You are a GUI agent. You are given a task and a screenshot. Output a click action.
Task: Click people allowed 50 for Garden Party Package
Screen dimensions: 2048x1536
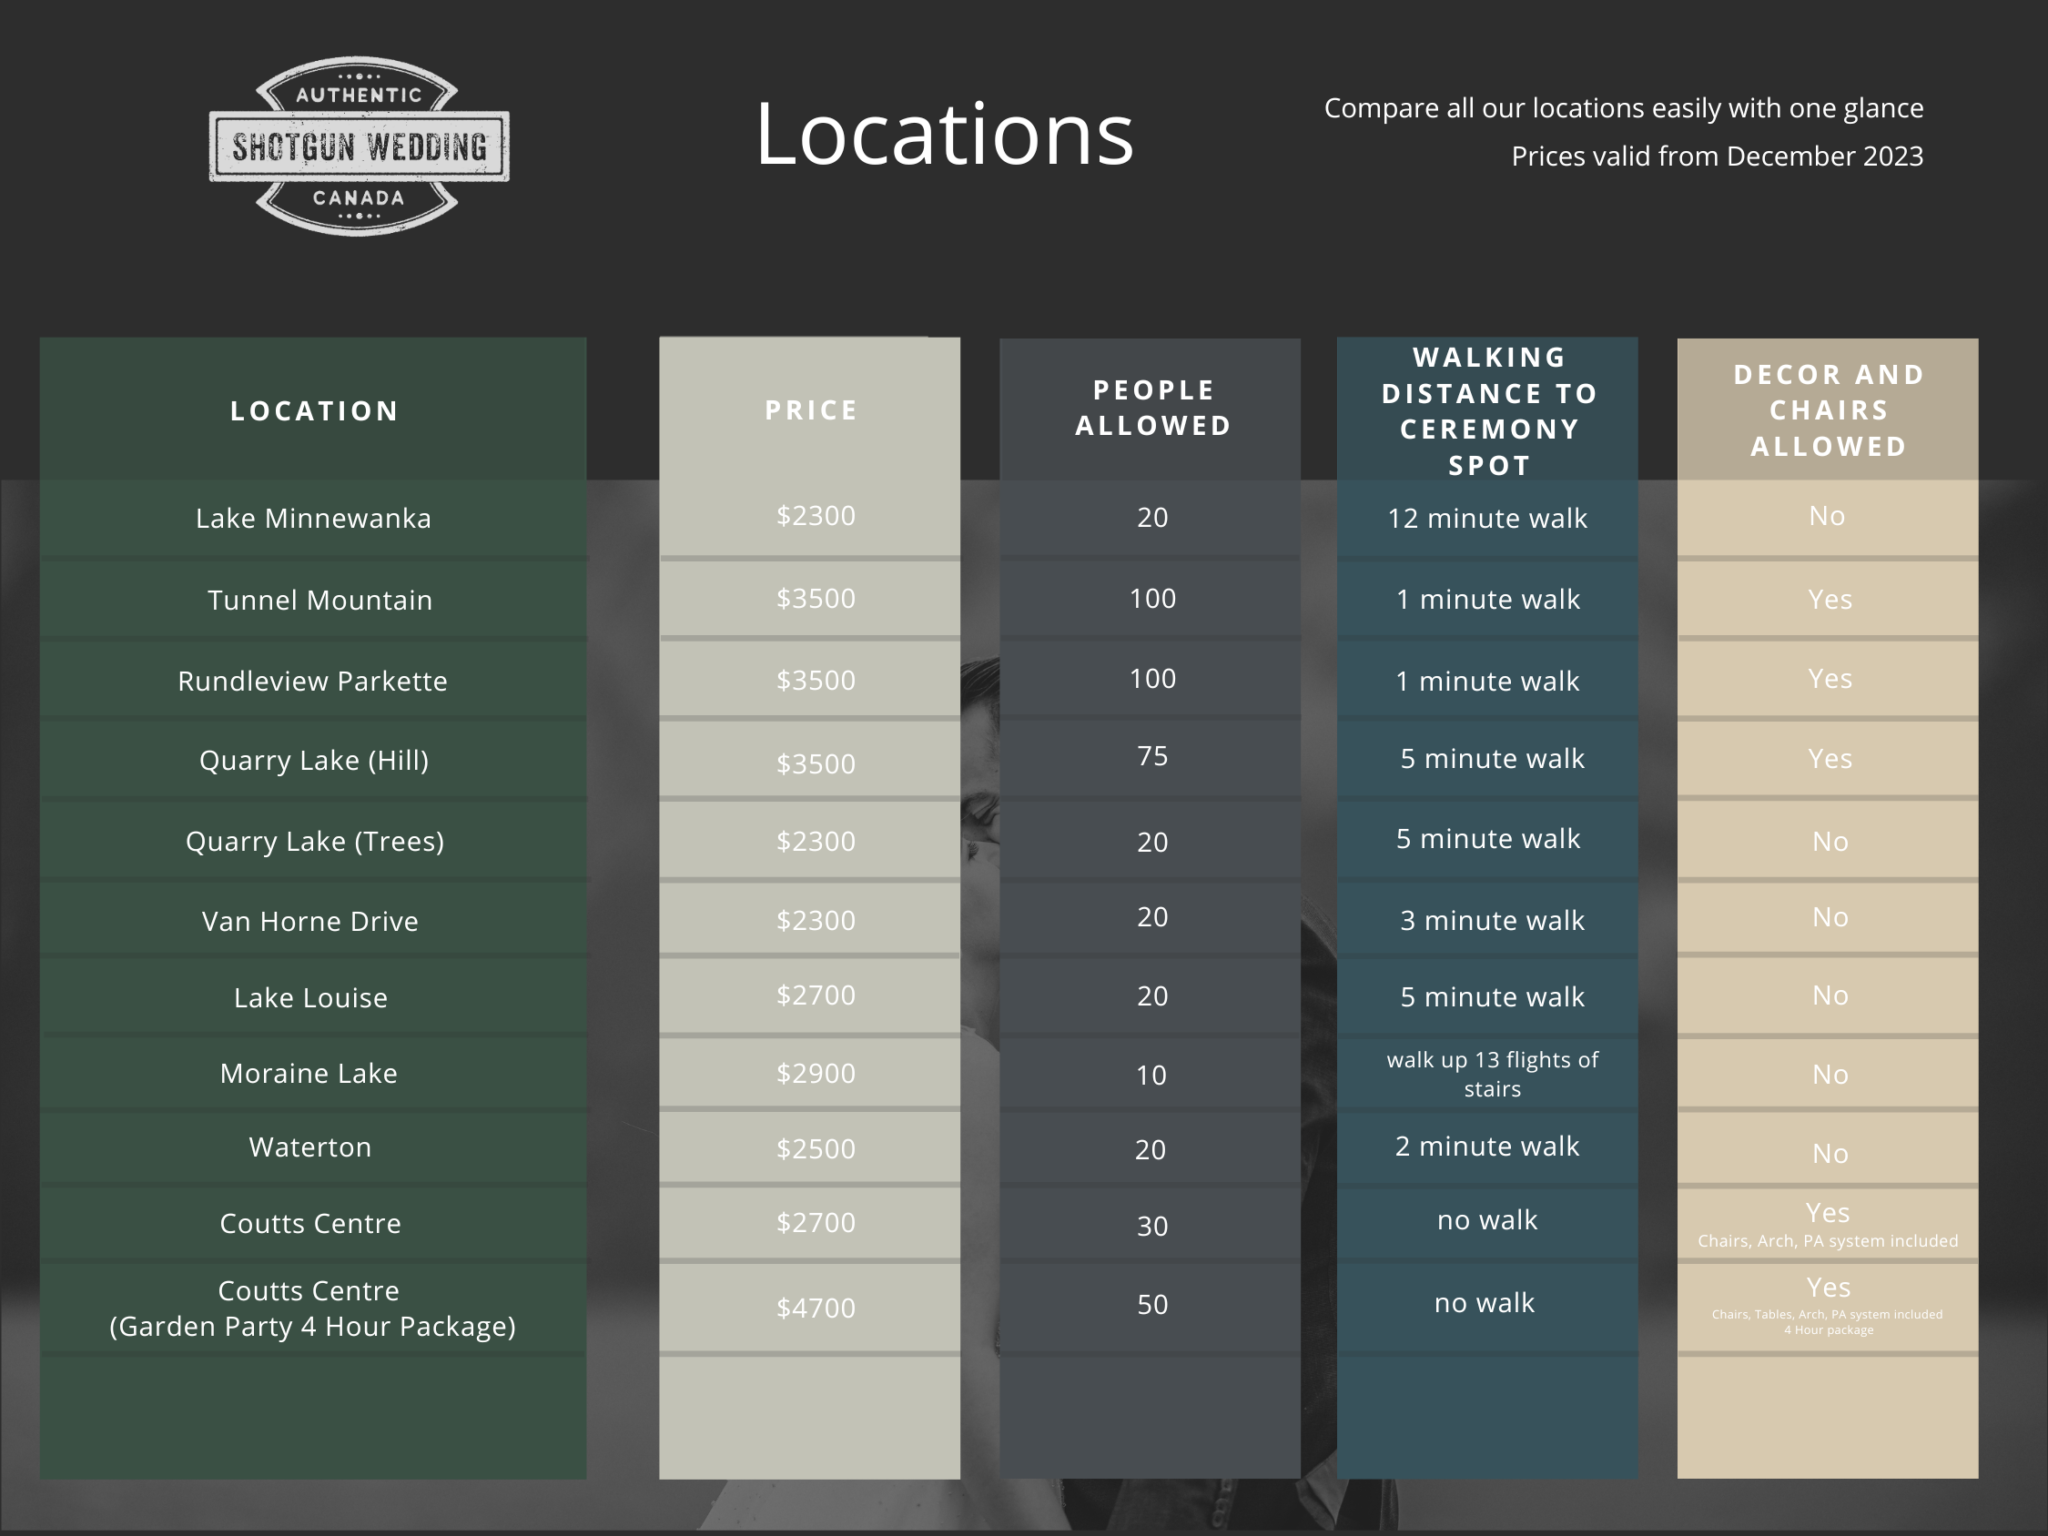point(1152,1305)
